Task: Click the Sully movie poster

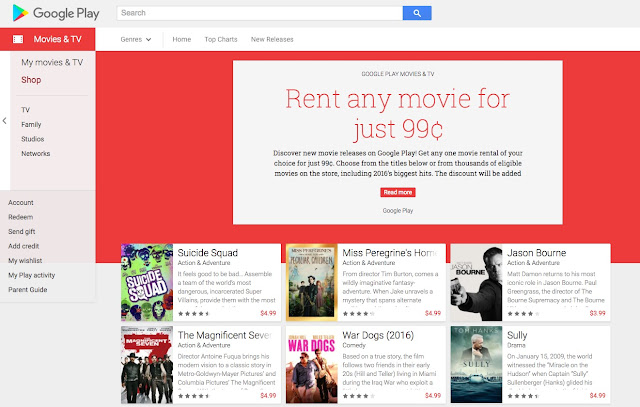Action: tap(476, 365)
